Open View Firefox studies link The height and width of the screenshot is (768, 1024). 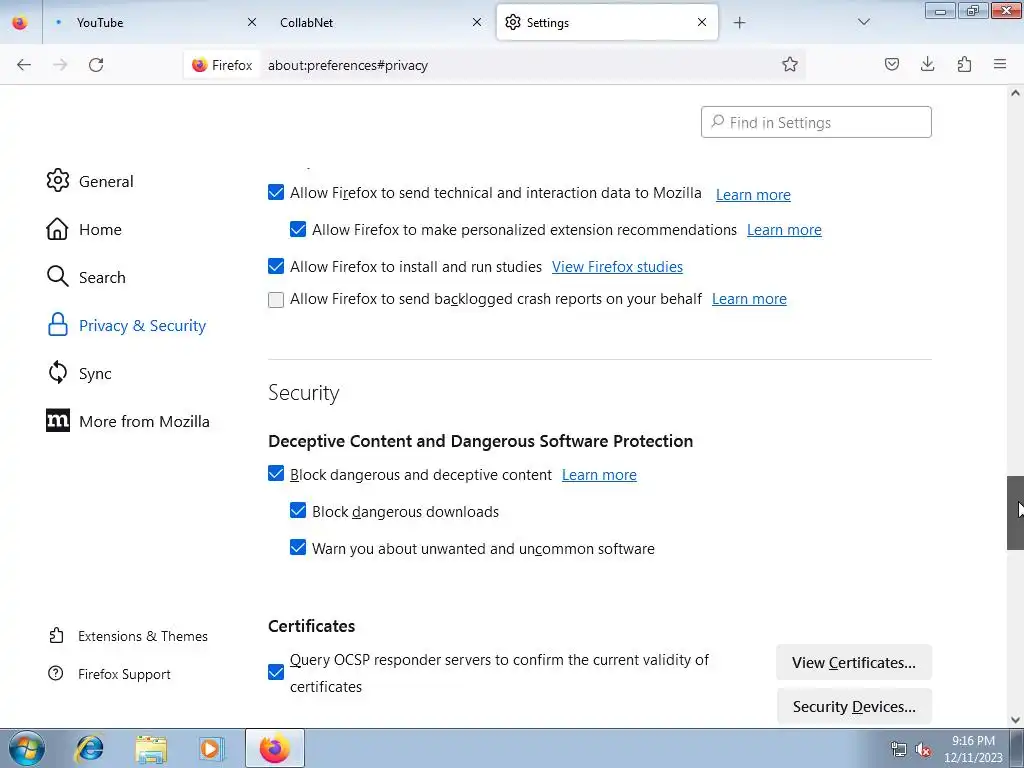[x=617, y=266]
